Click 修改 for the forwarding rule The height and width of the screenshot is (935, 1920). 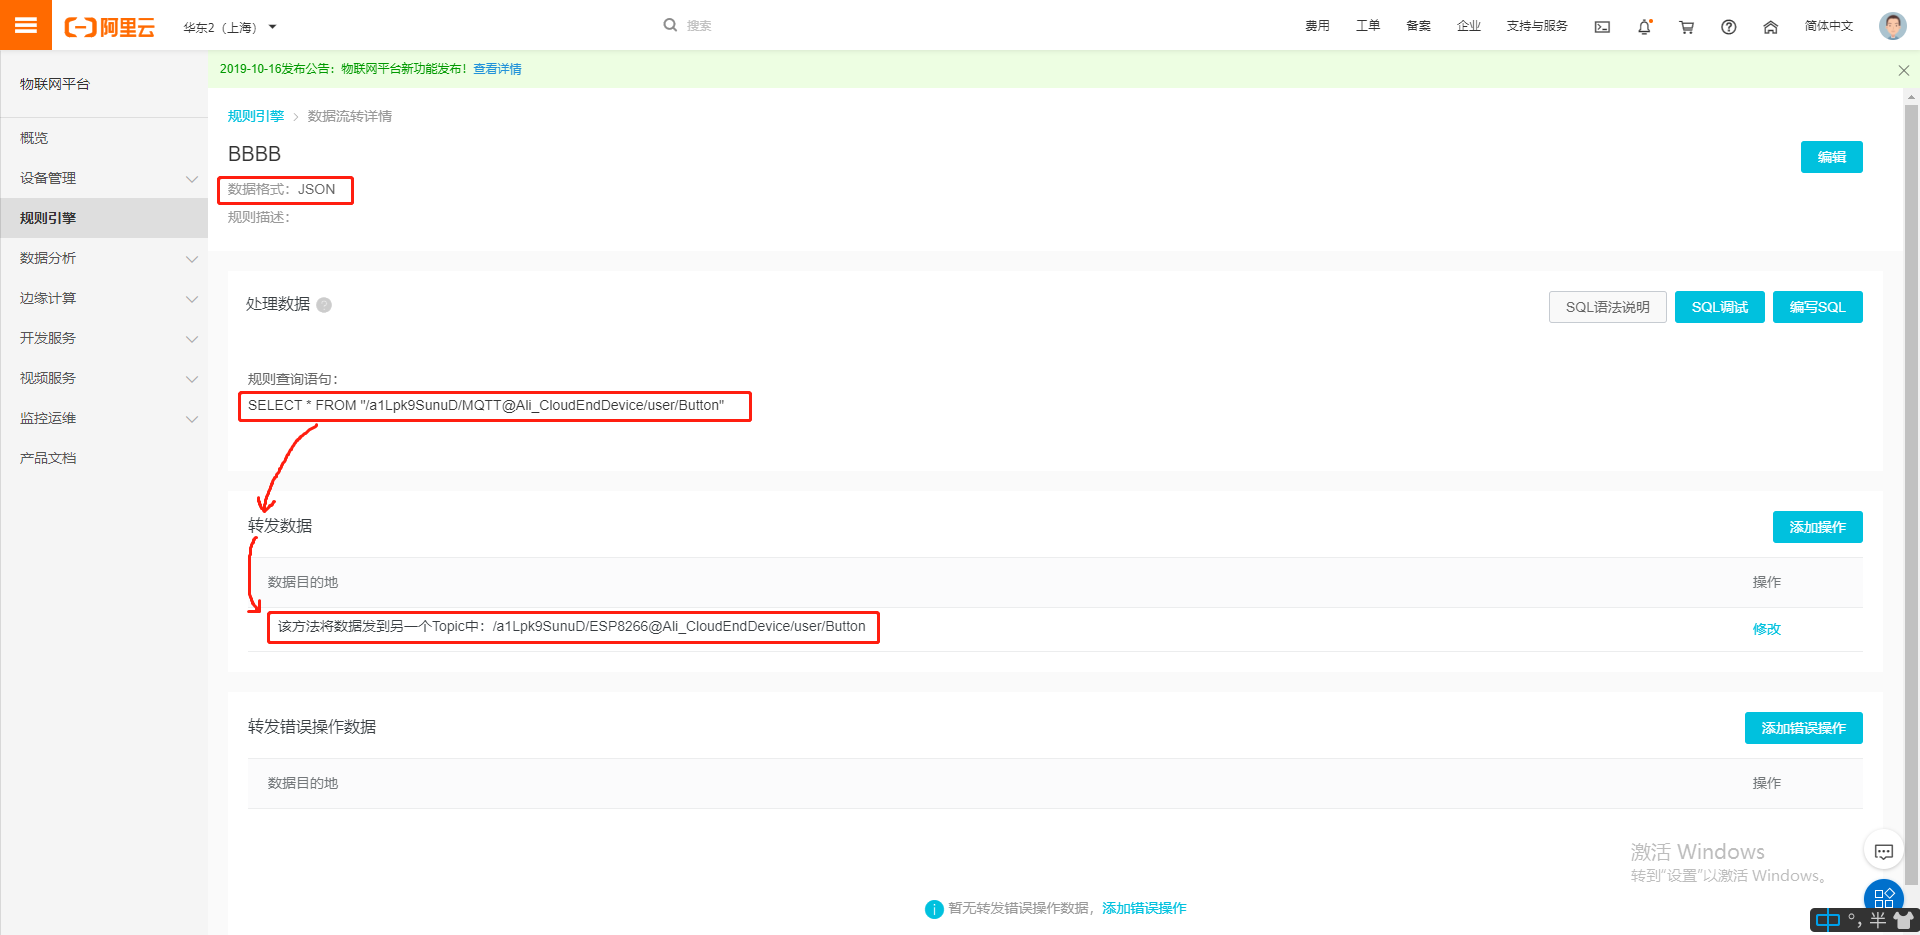[x=1766, y=629]
